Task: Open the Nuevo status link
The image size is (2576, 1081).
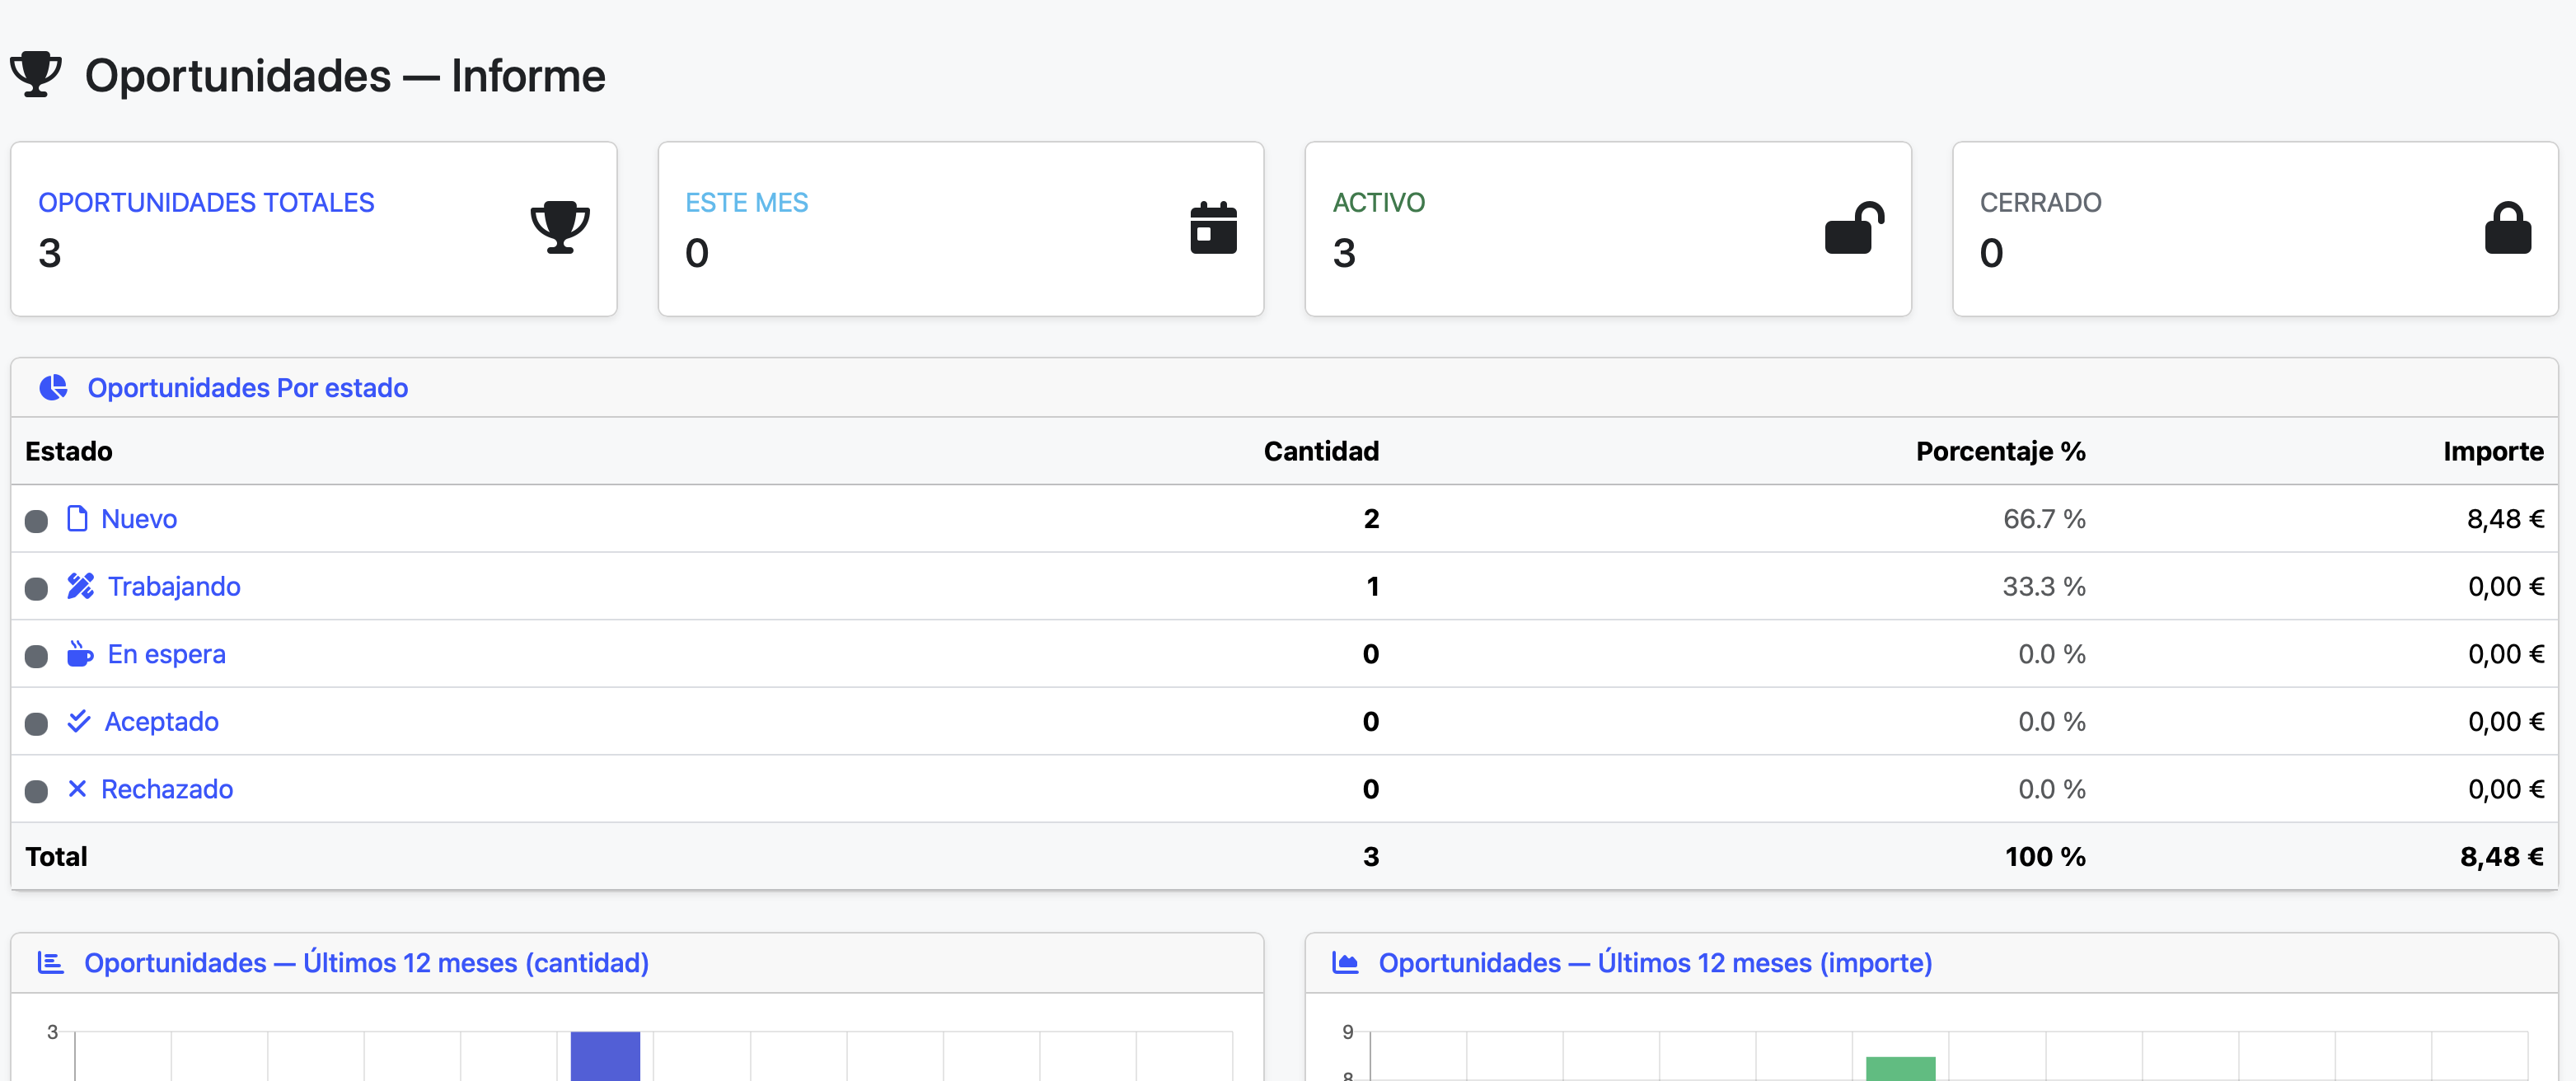Action: [139, 519]
